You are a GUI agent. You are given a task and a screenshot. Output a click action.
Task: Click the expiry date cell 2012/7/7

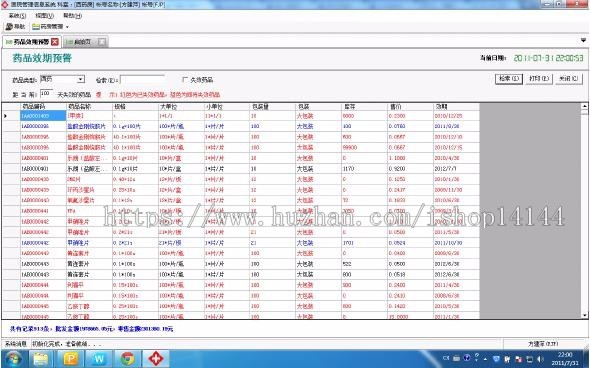pyautogui.click(x=457, y=169)
